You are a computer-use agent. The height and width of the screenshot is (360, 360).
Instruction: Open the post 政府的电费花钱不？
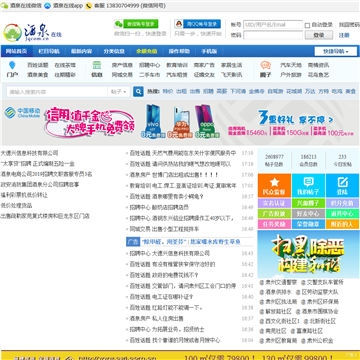tap(175, 275)
